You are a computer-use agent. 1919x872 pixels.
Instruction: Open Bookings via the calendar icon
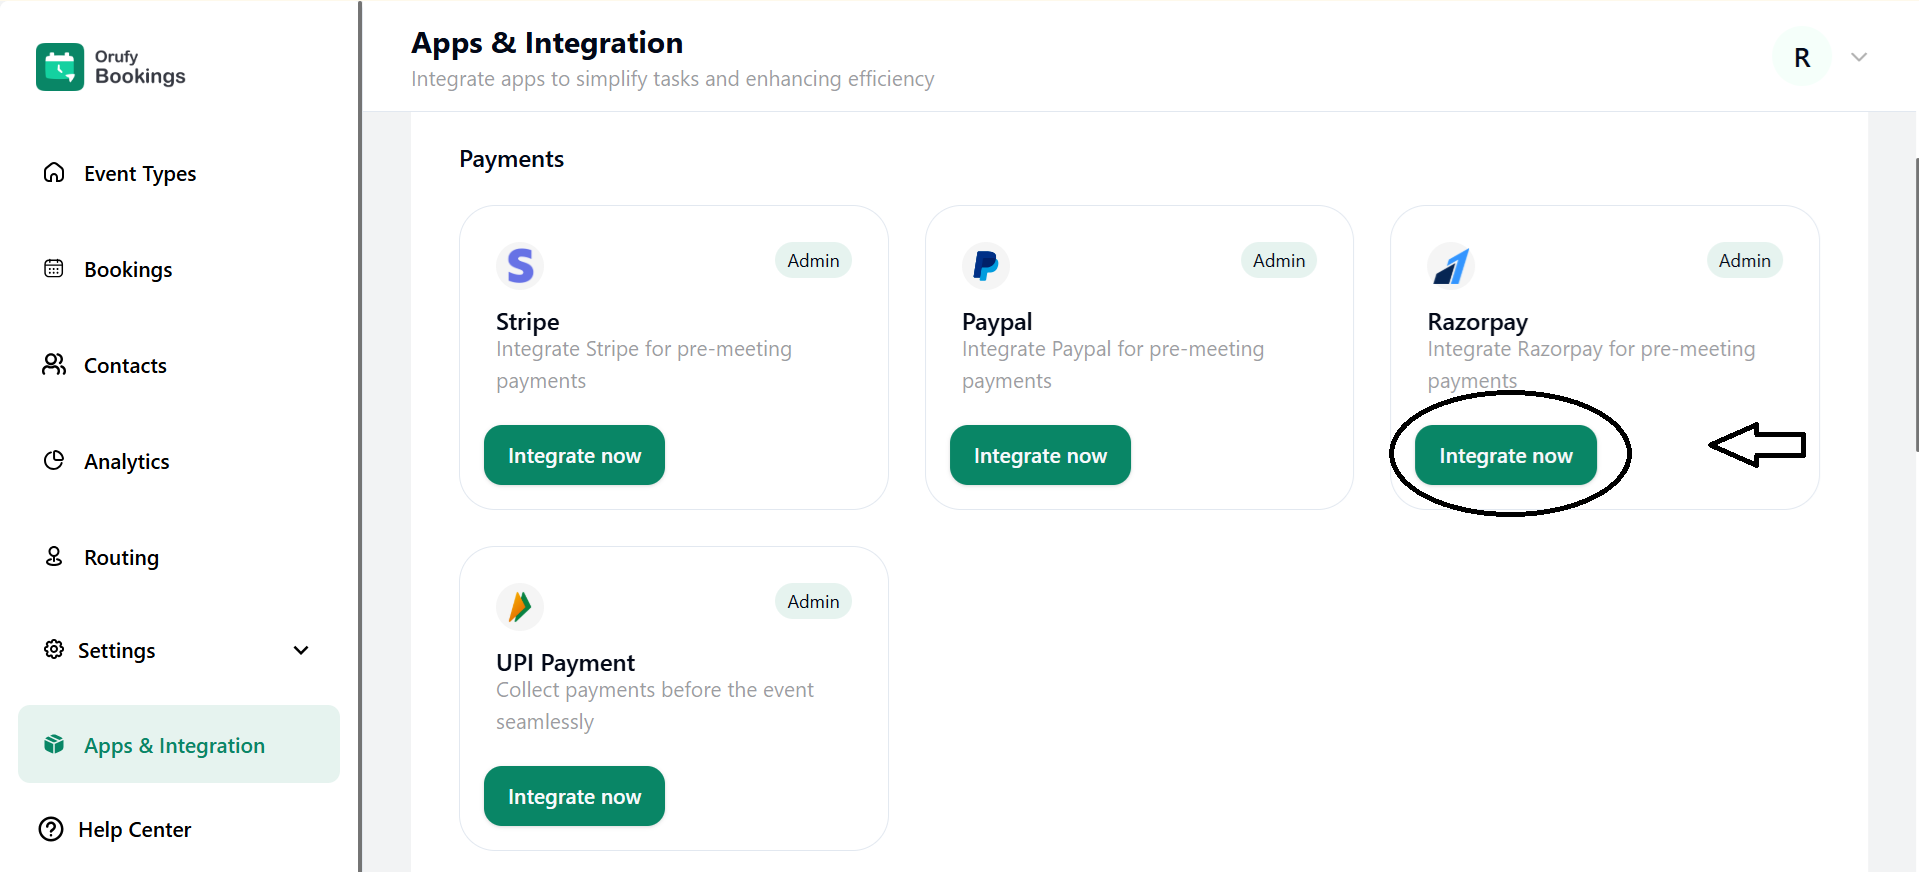click(54, 268)
